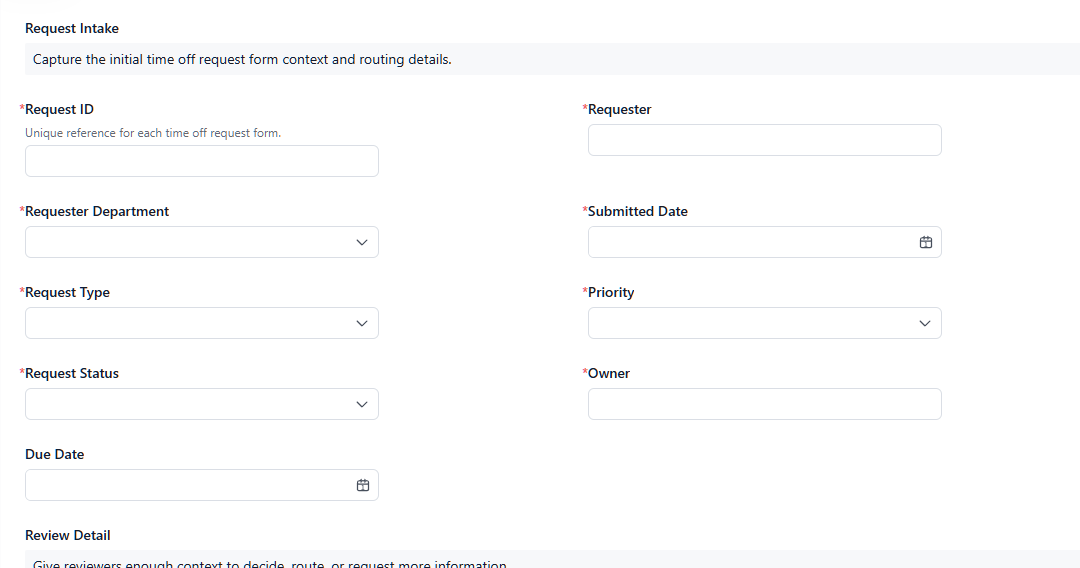Select the Due Date field
The image size is (1080, 568).
coord(202,485)
